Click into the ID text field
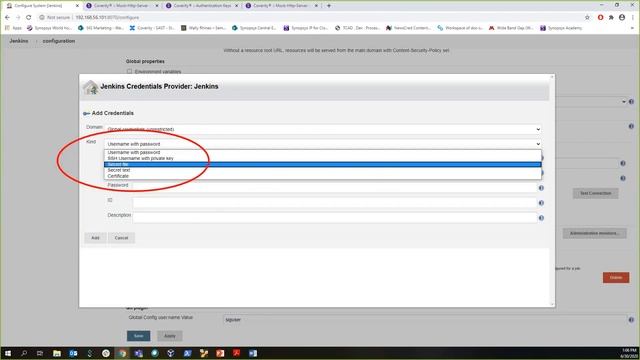This screenshot has width=640, height=360. click(334, 203)
